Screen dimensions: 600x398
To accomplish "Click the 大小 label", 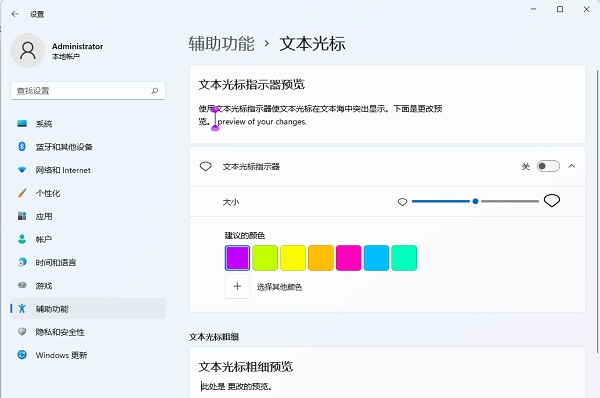I will [x=231, y=202].
